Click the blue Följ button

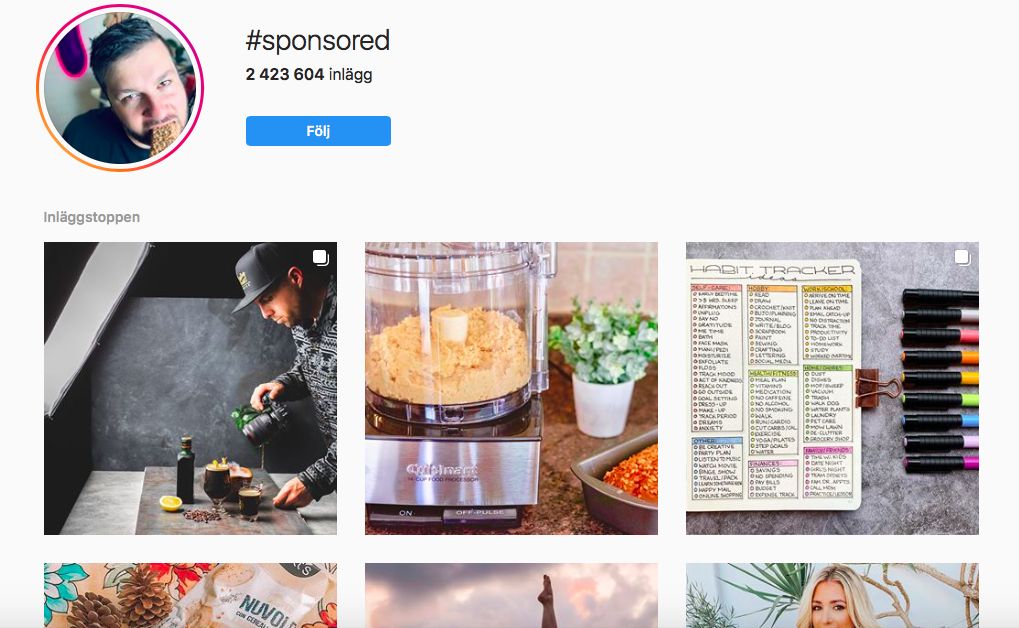318,131
